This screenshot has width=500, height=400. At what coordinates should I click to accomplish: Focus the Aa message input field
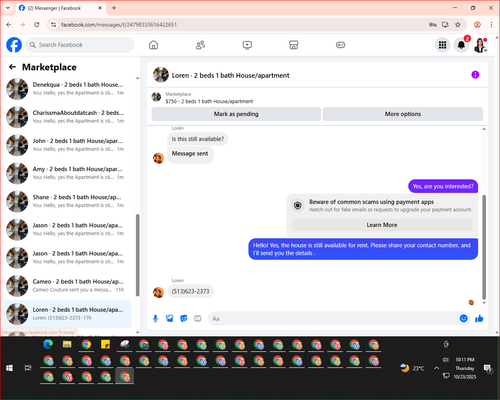pyautogui.click(x=333, y=319)
